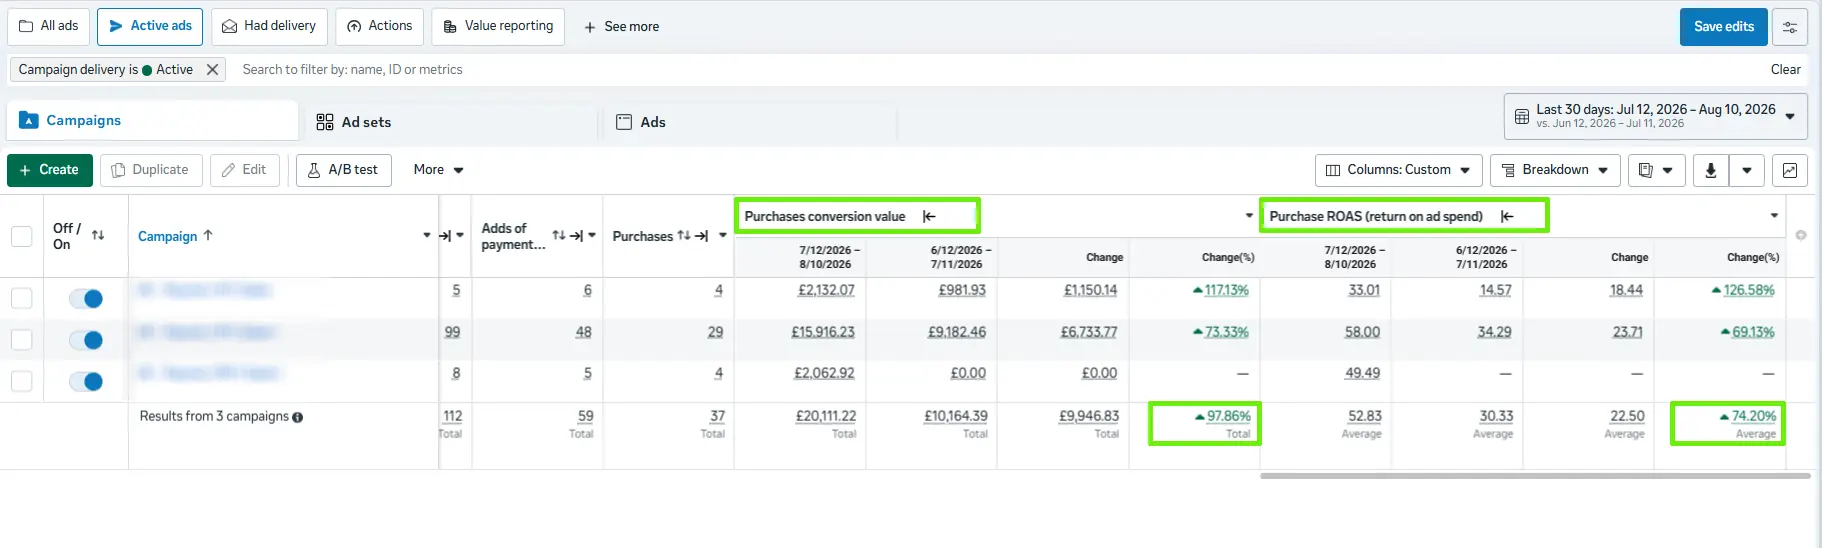This screenshot has width=1822, height=548.
Task: Go to the Ad sets tab
Action: click(x=450, y=121)
